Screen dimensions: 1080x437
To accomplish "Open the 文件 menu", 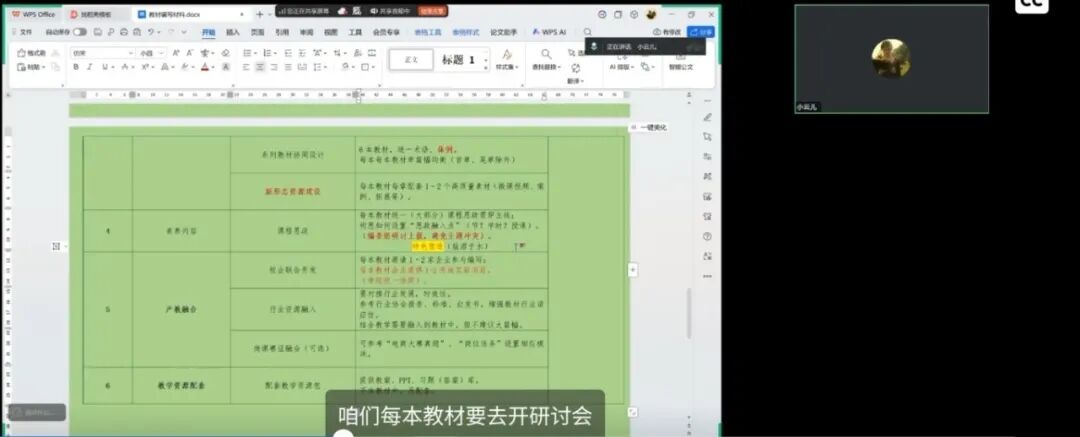I will [x=22, y=32].
